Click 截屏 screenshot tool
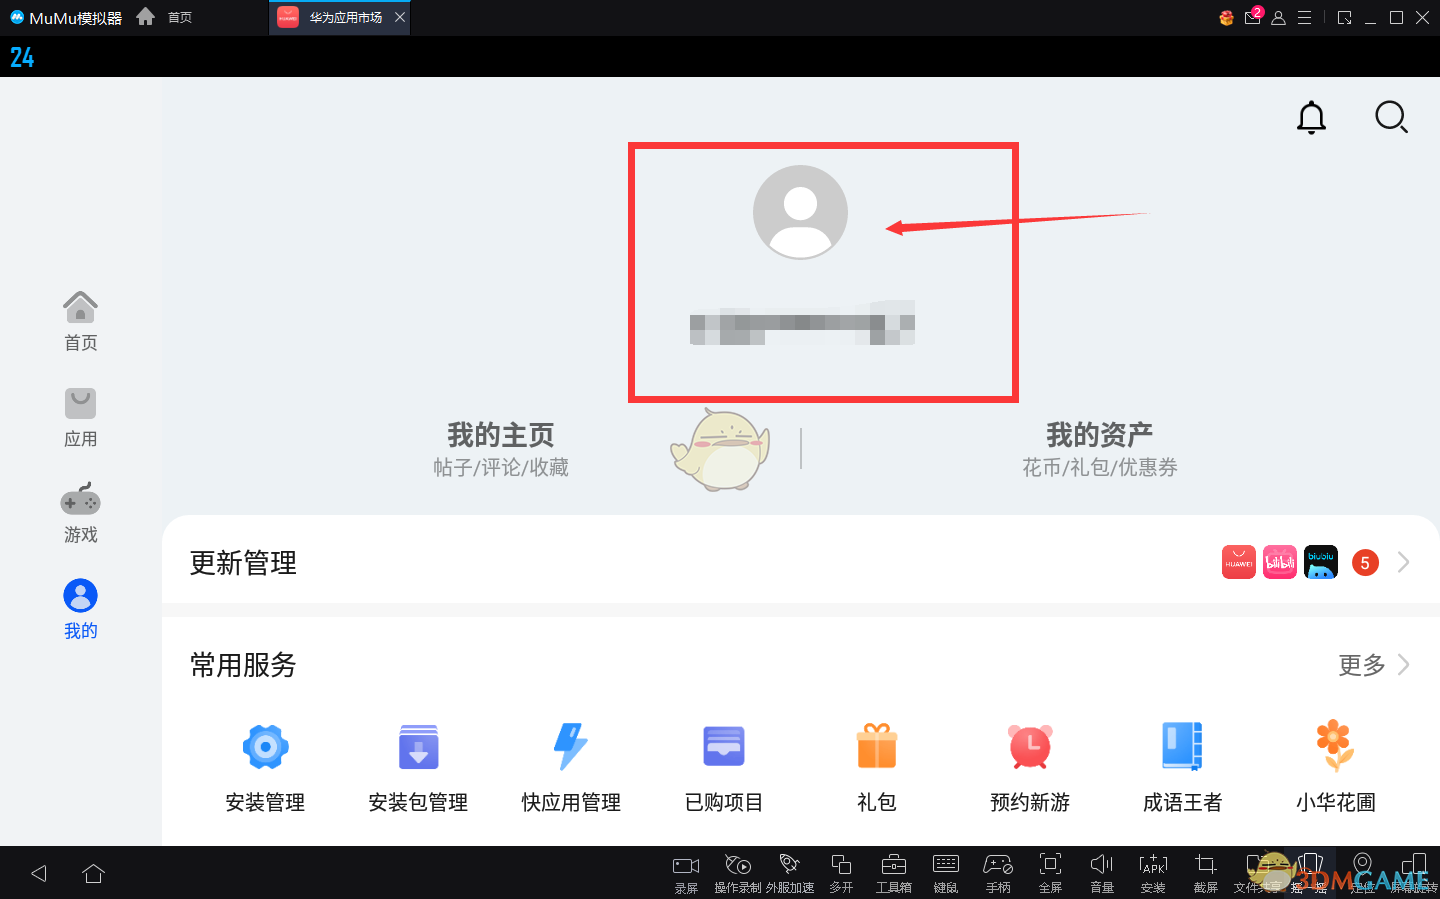Viewport: 1440px width, 899px height. pos(1206,873)
